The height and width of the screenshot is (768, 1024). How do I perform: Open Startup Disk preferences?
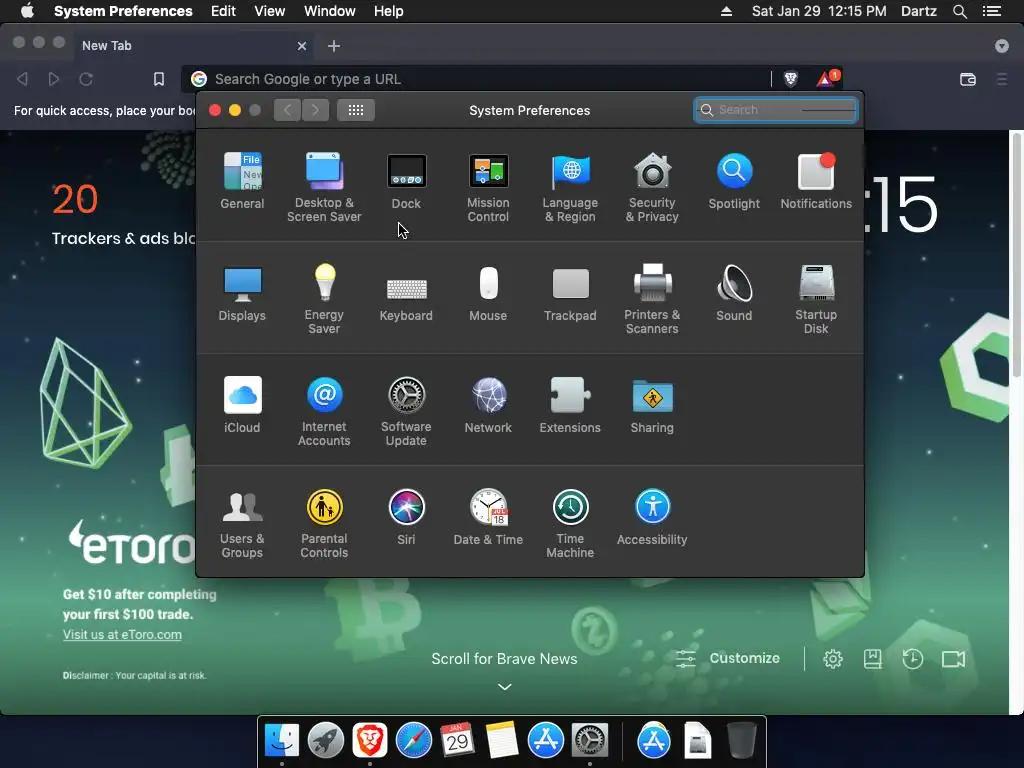pyautogui.click(x=816, y=300)
